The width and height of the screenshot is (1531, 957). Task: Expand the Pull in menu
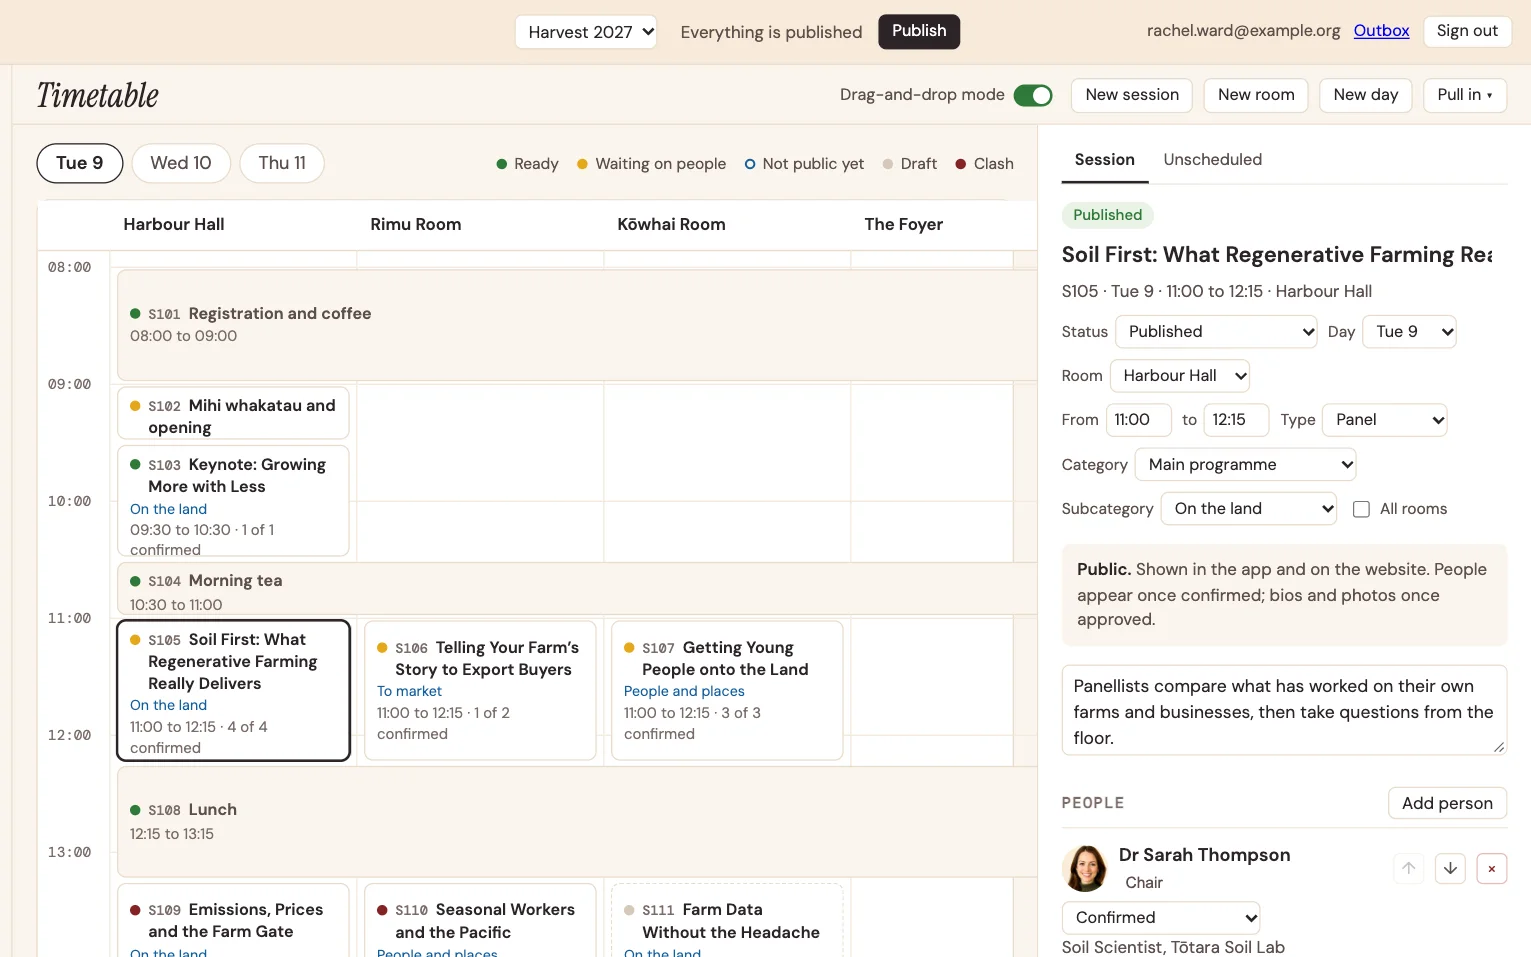click(x=1465, y=95)
